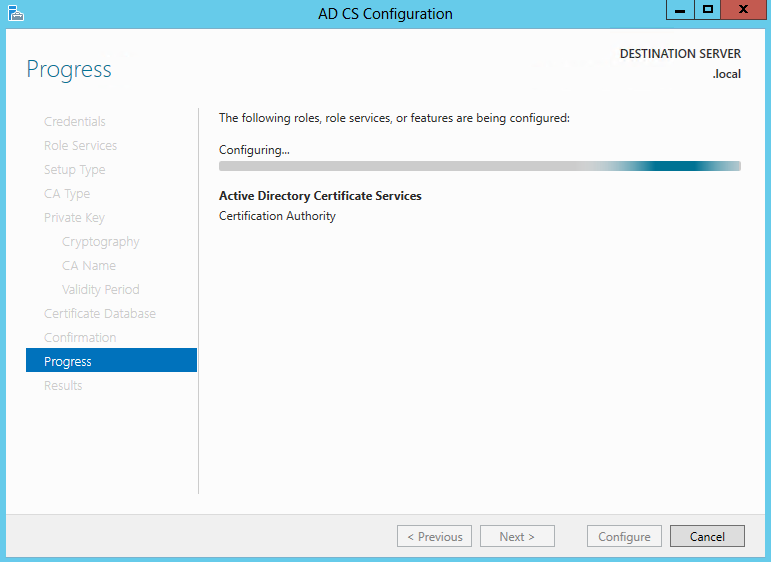Click the Next > button
Viewport: 771px width, 562px height.
(x=517, y=536)
